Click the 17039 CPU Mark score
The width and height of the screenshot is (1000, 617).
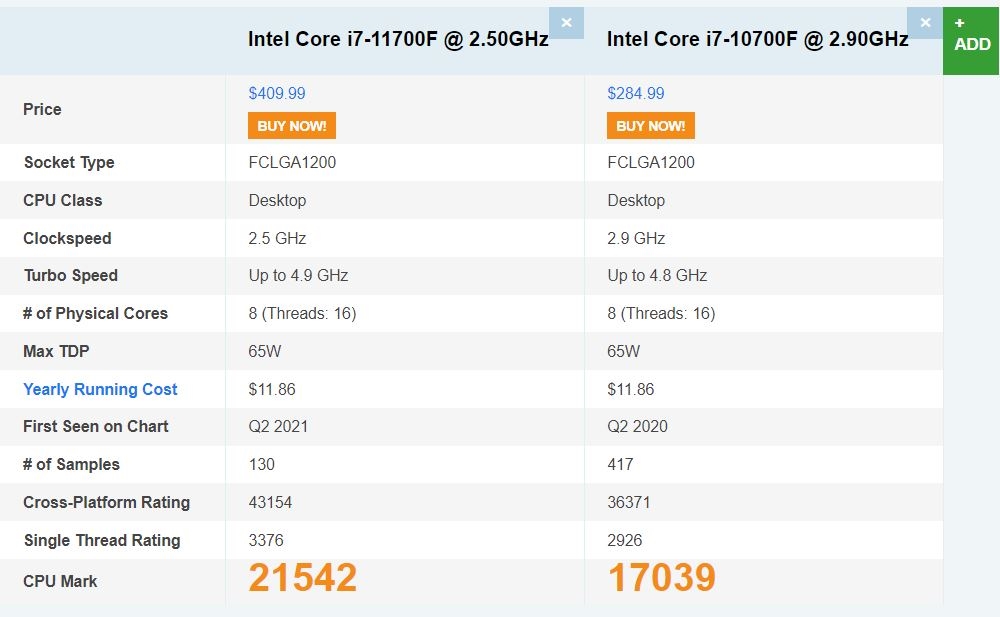pos(661,578)
